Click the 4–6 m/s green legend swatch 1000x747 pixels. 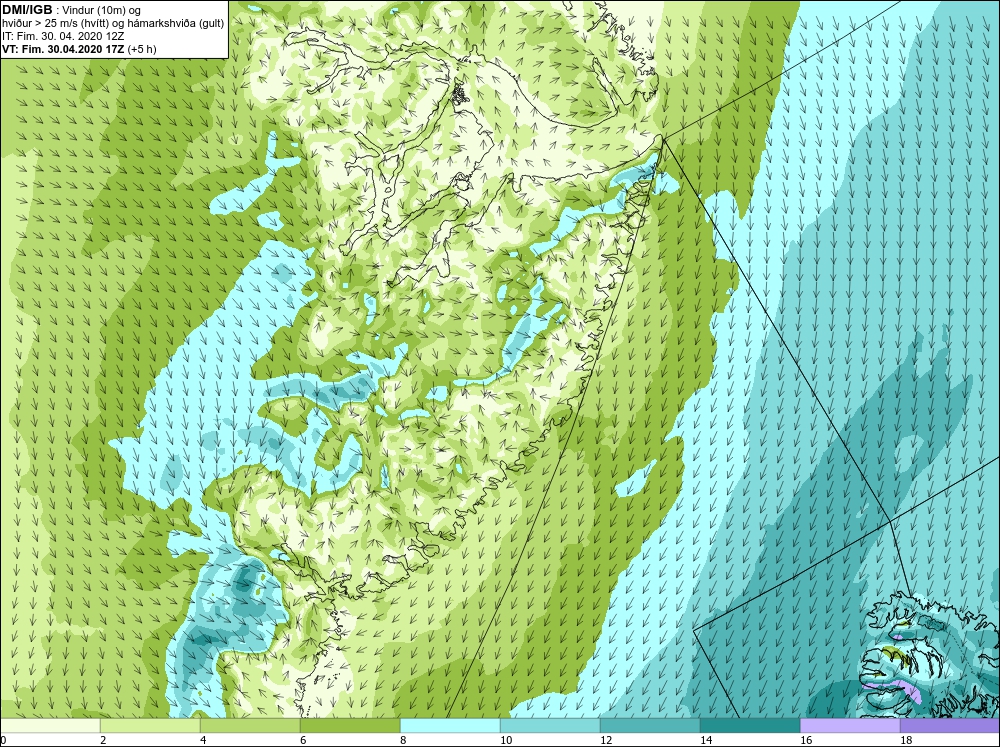pos(250,726)
